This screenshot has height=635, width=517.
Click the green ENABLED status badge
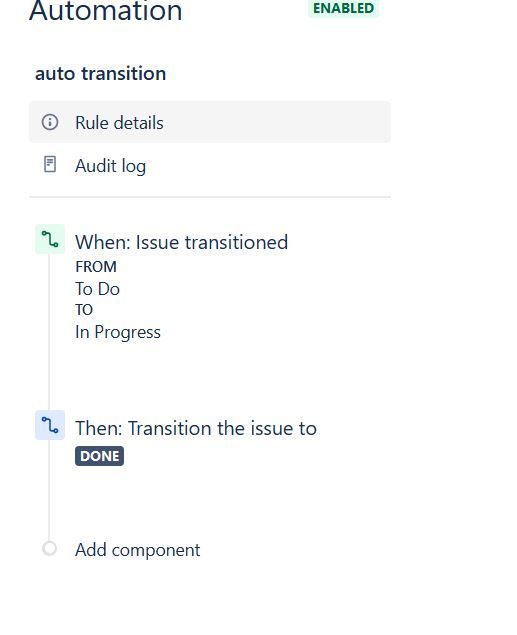tap(343, 9)
